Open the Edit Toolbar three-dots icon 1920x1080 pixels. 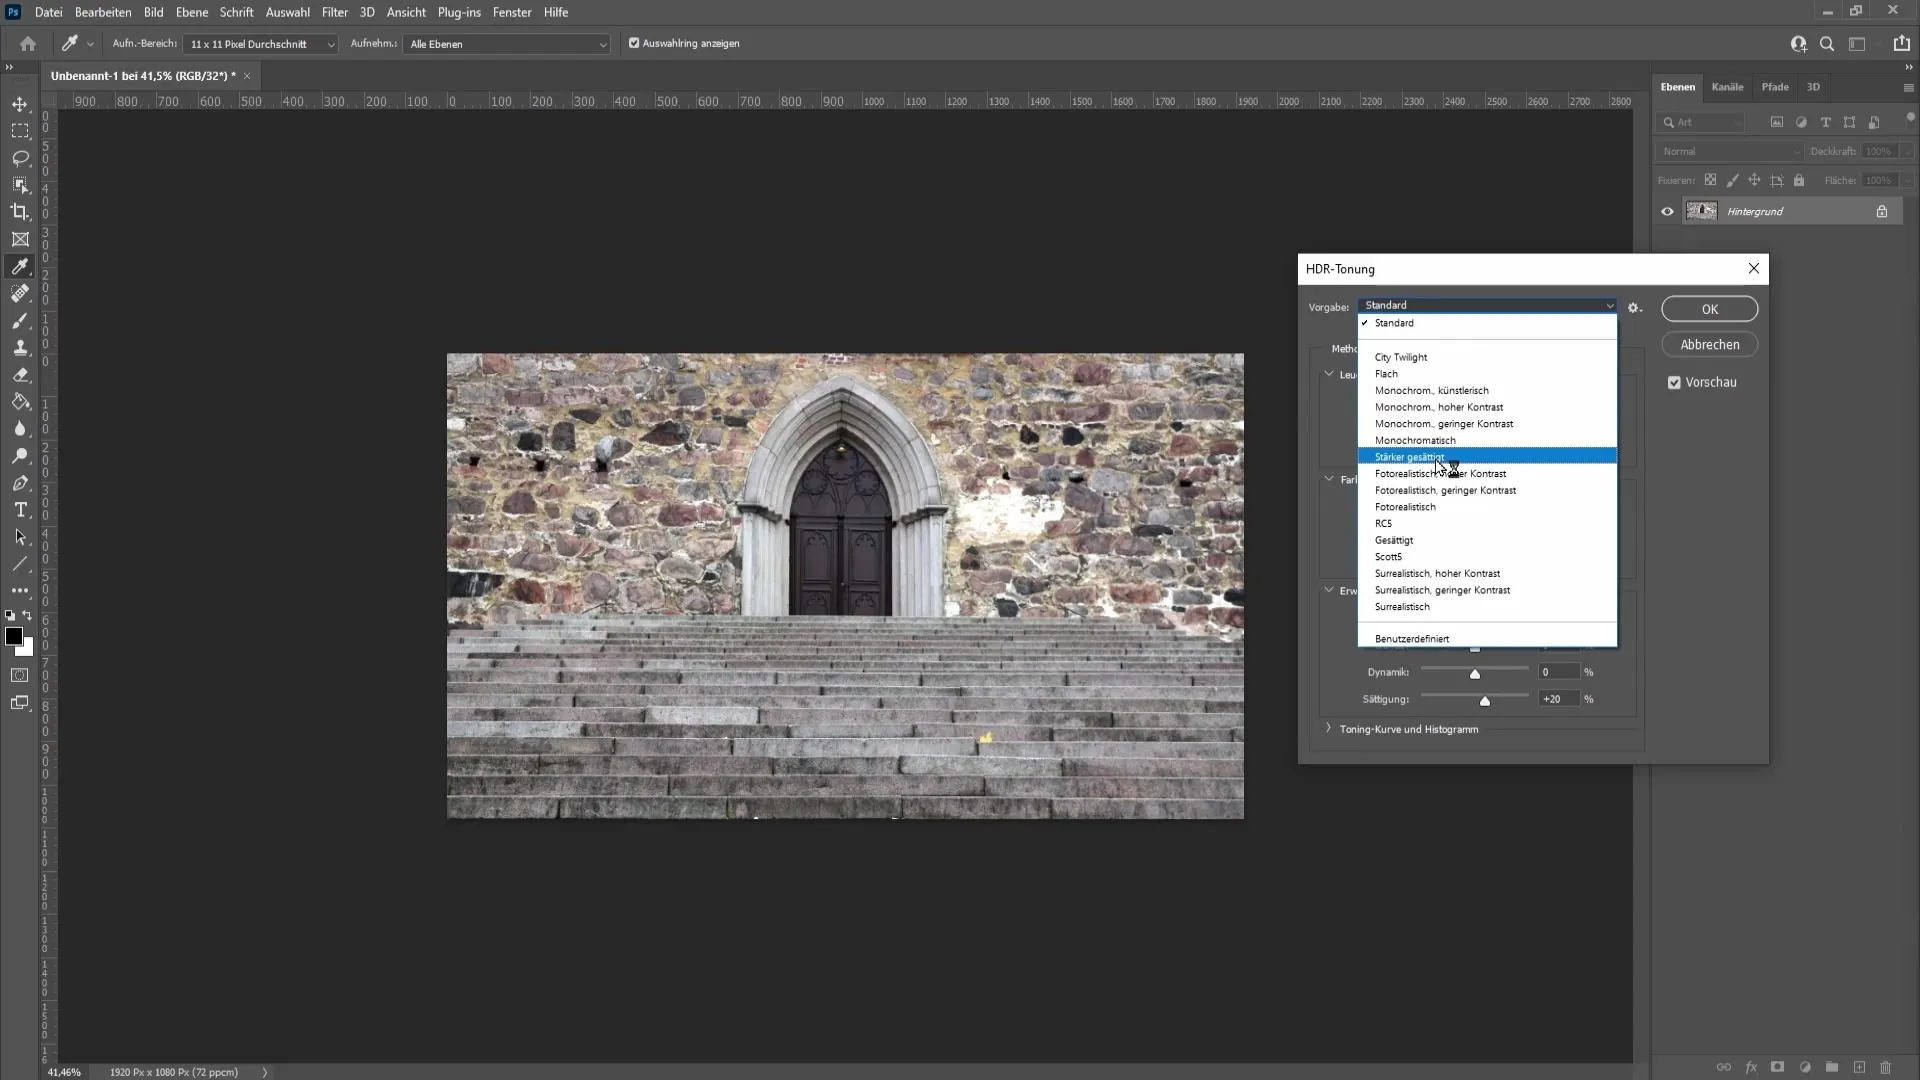click(x=20, y=591)
